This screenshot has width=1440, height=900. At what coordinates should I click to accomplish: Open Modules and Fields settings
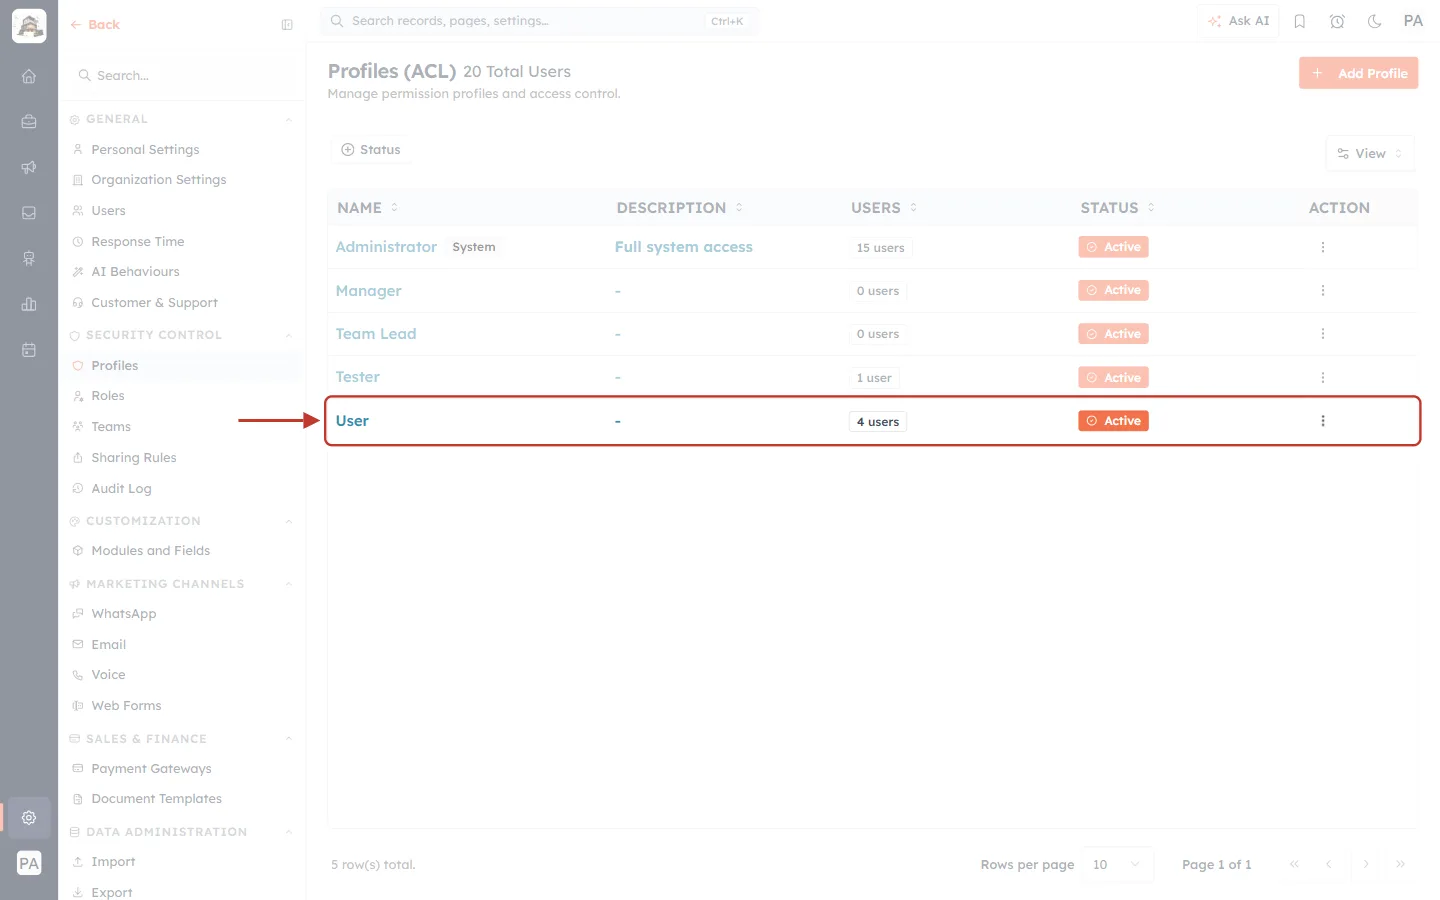[x=150, y=551]
